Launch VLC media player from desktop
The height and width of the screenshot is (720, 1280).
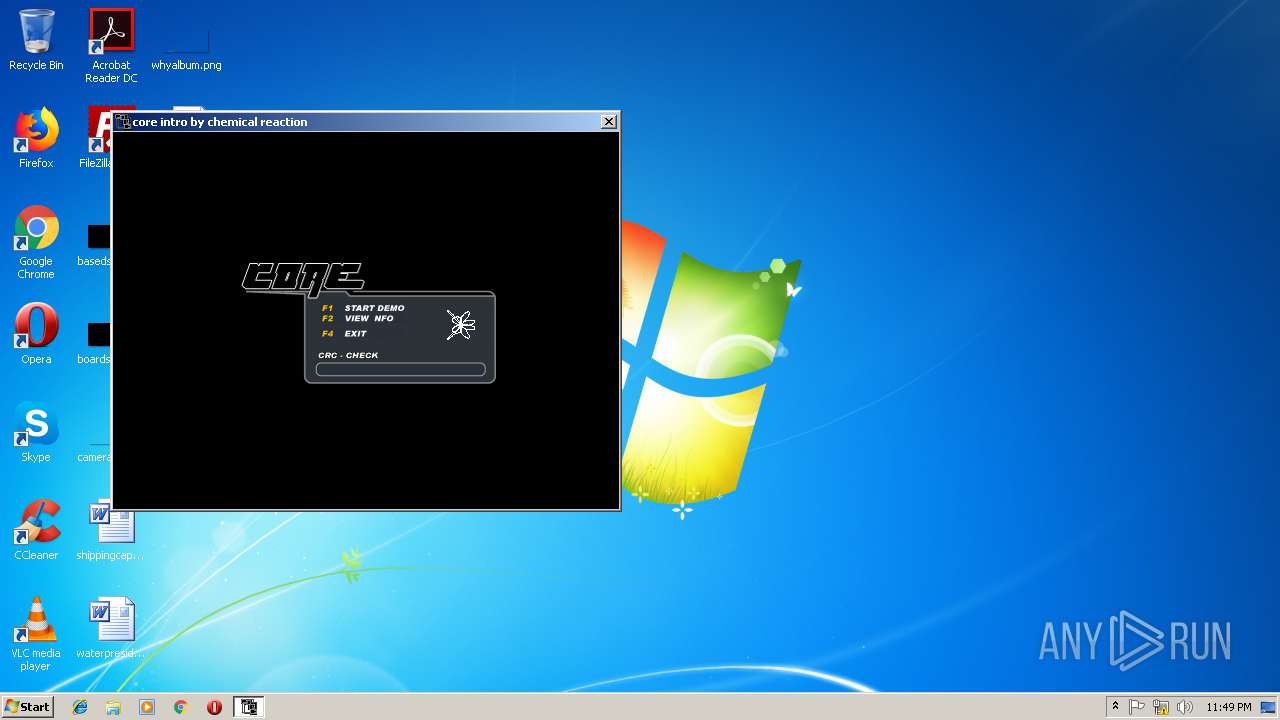click(36, 634)
